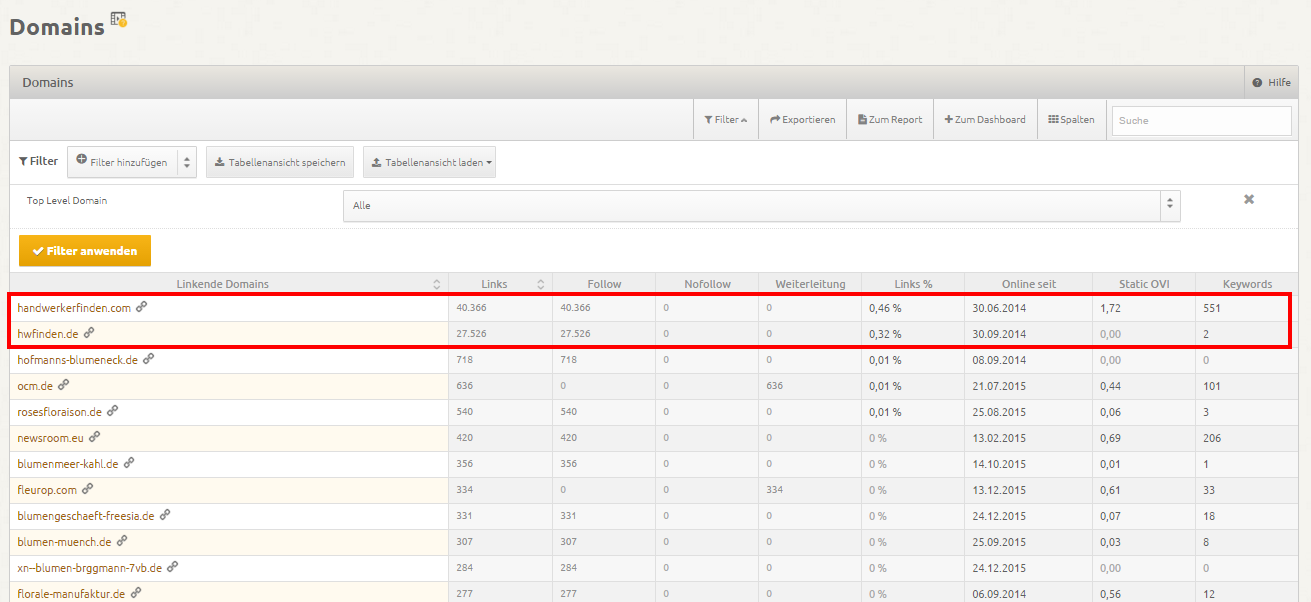
Task: Click the icon beside the Domains page title
Action: point(118,19)
